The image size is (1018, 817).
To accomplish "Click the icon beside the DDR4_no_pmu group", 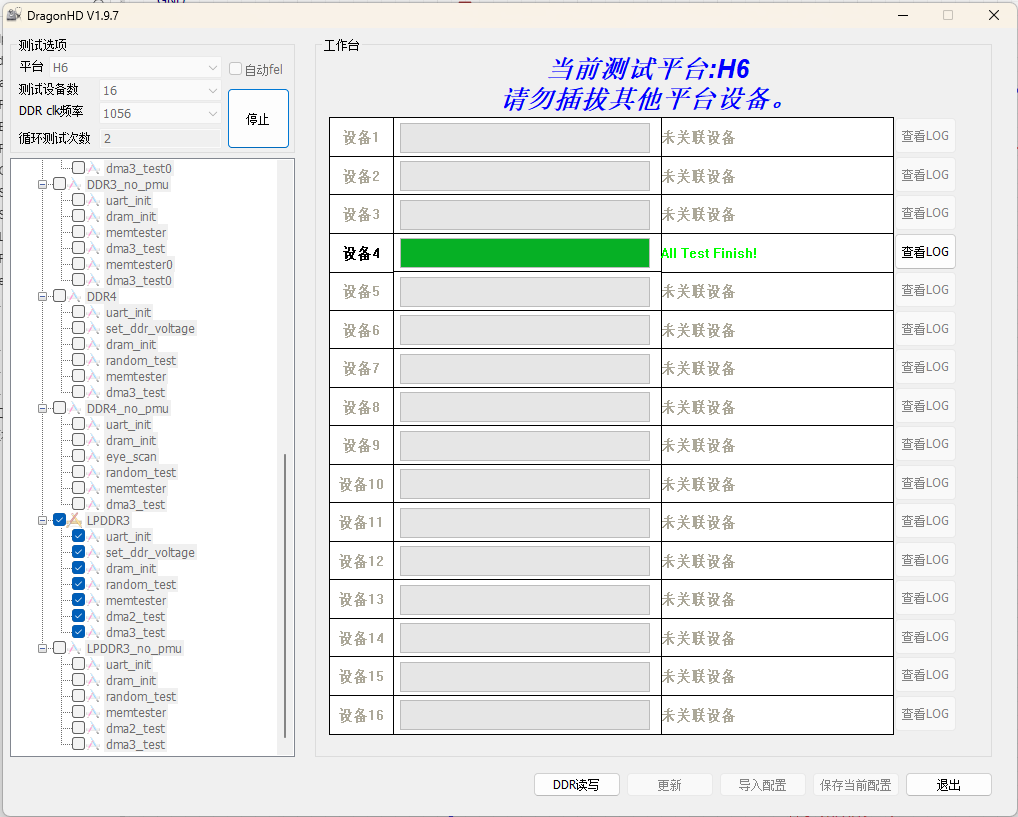I will click(76, 408).
